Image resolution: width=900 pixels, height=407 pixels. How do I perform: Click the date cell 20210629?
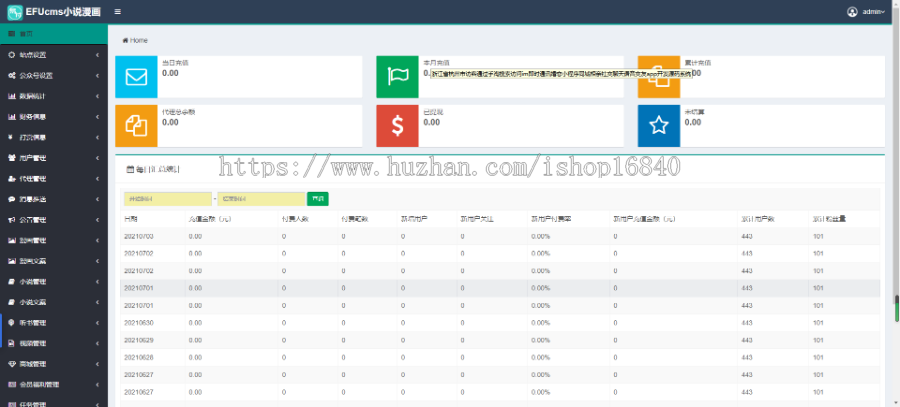coord(138,340)
